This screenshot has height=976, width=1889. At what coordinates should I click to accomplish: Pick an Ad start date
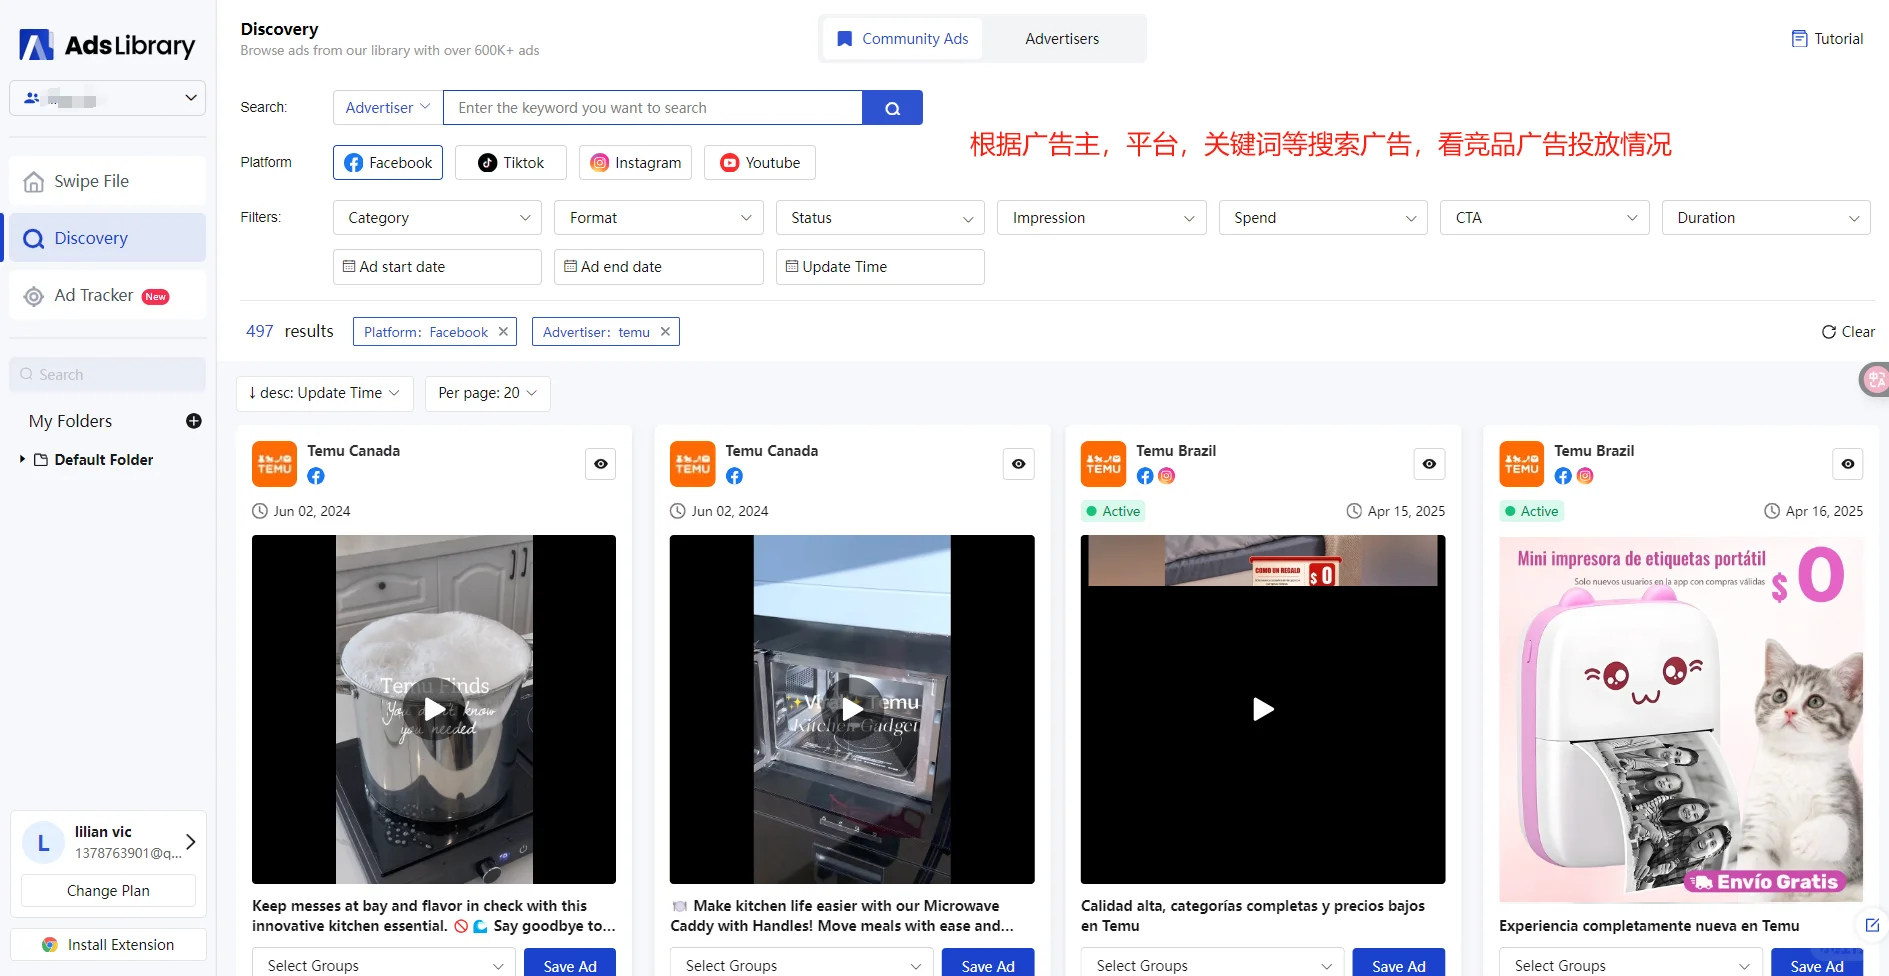pos(437,267)
